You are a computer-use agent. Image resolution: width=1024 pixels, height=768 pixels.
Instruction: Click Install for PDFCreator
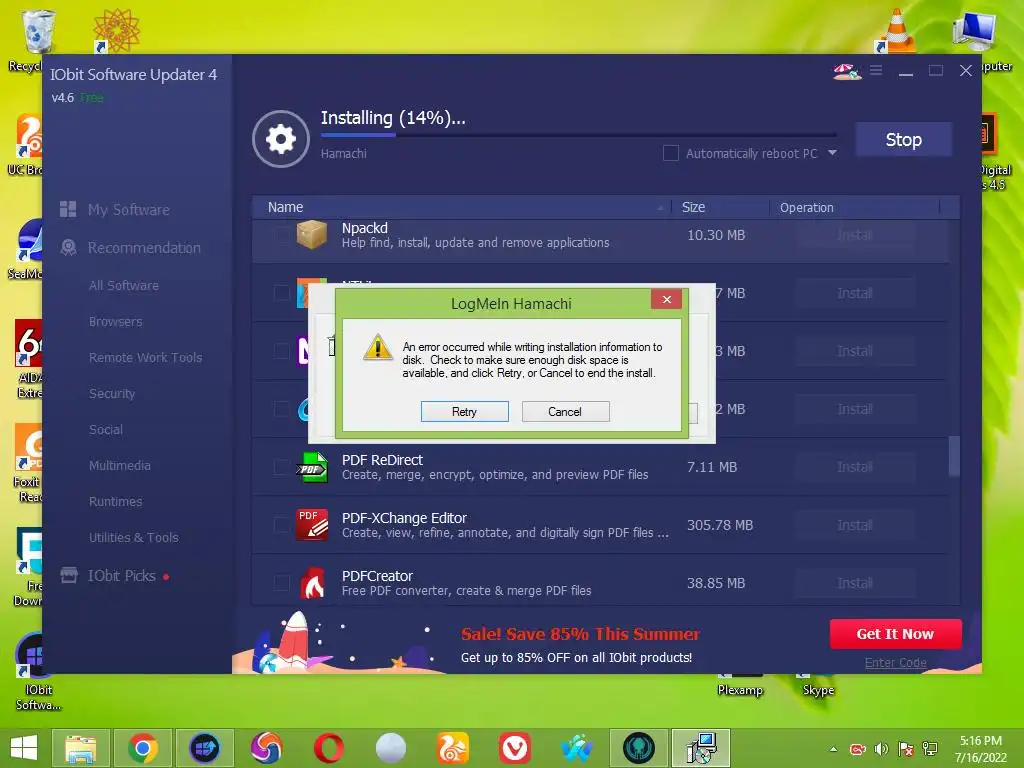click(855, 583)
